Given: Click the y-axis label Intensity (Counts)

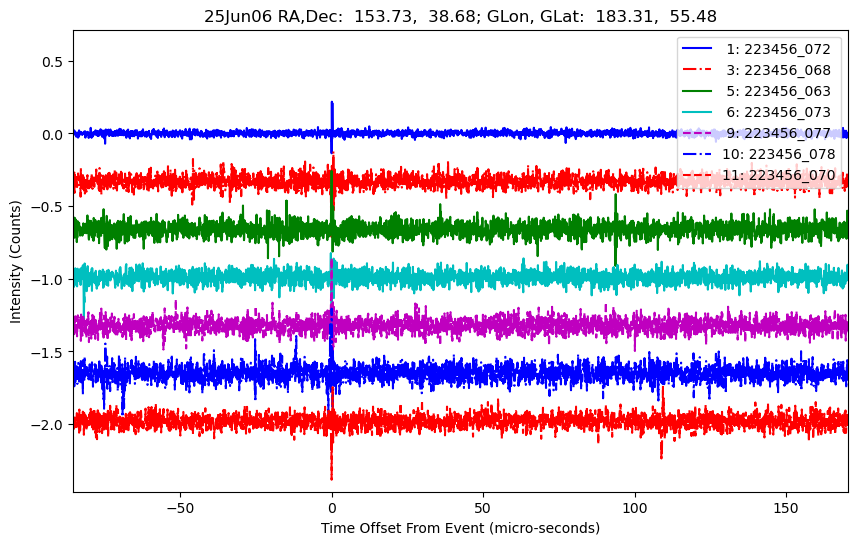Looking at the screenshot, I should 15,262.
